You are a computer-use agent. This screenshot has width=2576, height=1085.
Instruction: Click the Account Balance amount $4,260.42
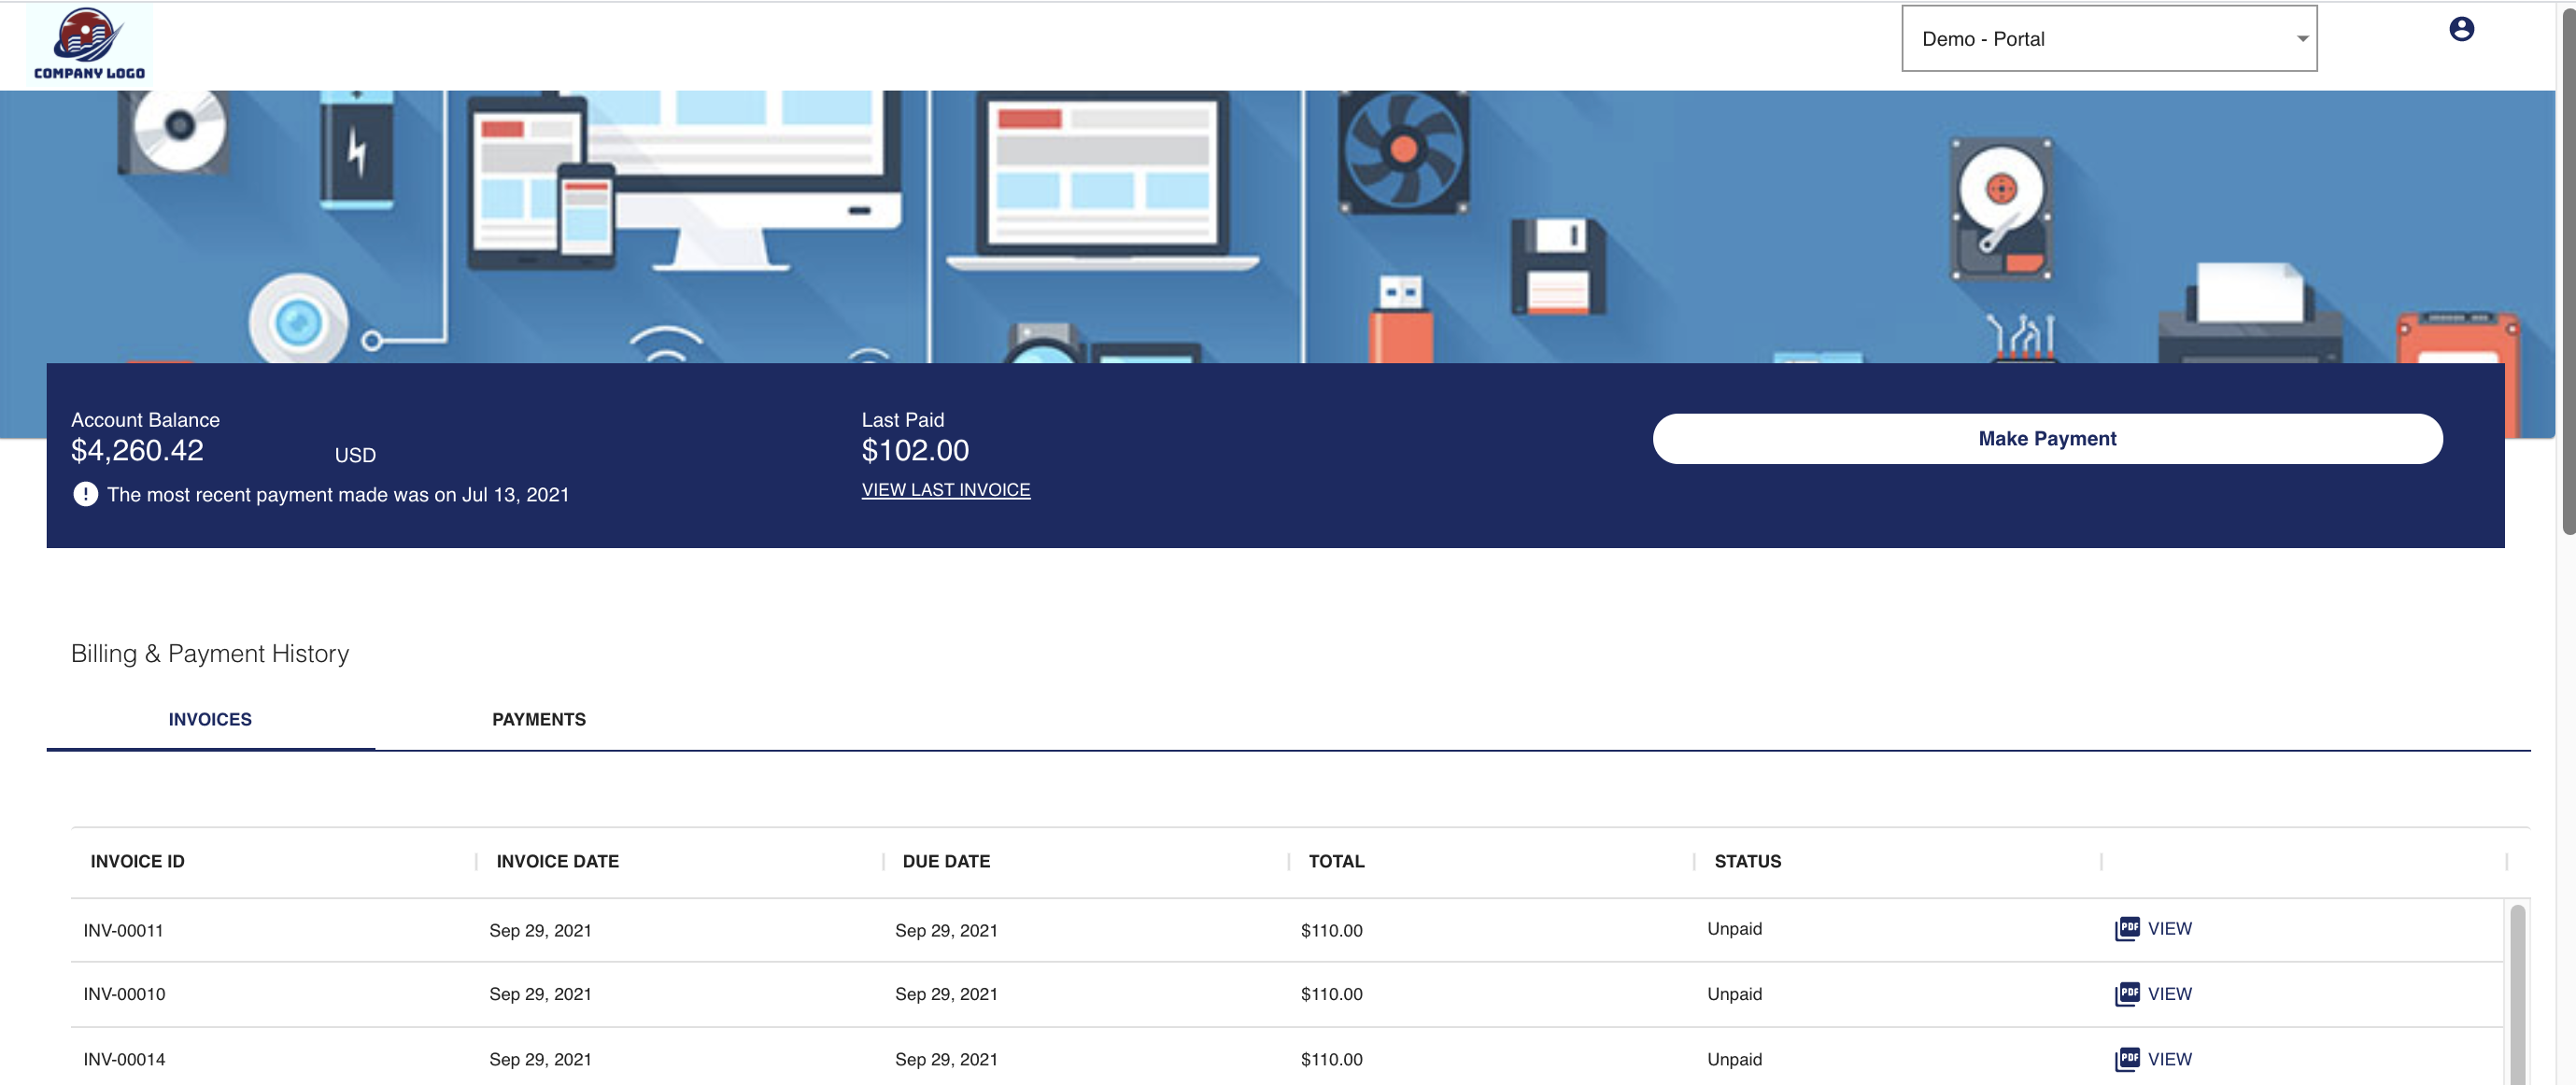[x=137, y=451]
